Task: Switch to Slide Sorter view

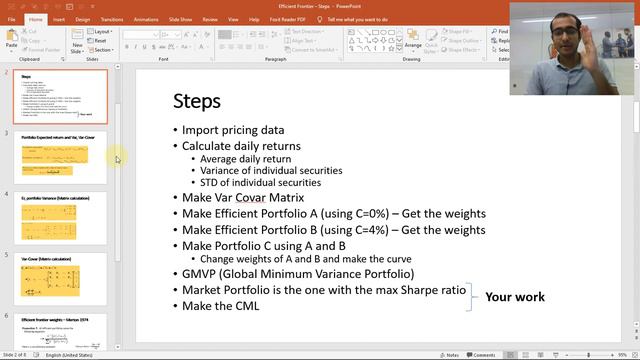Action: point(525,355)
